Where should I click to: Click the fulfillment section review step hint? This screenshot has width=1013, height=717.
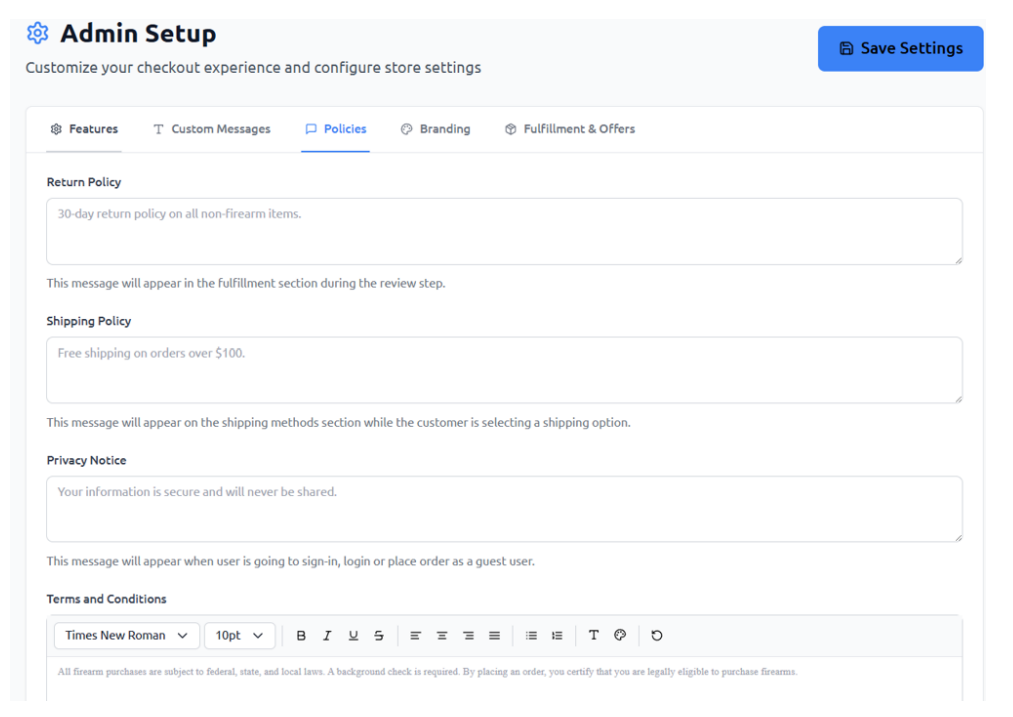click(x=246, y=283)
